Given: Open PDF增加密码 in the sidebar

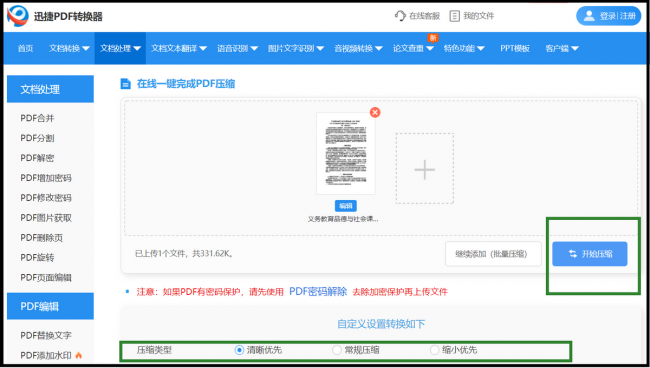Looking at the screenshot, I should point(46,178).
